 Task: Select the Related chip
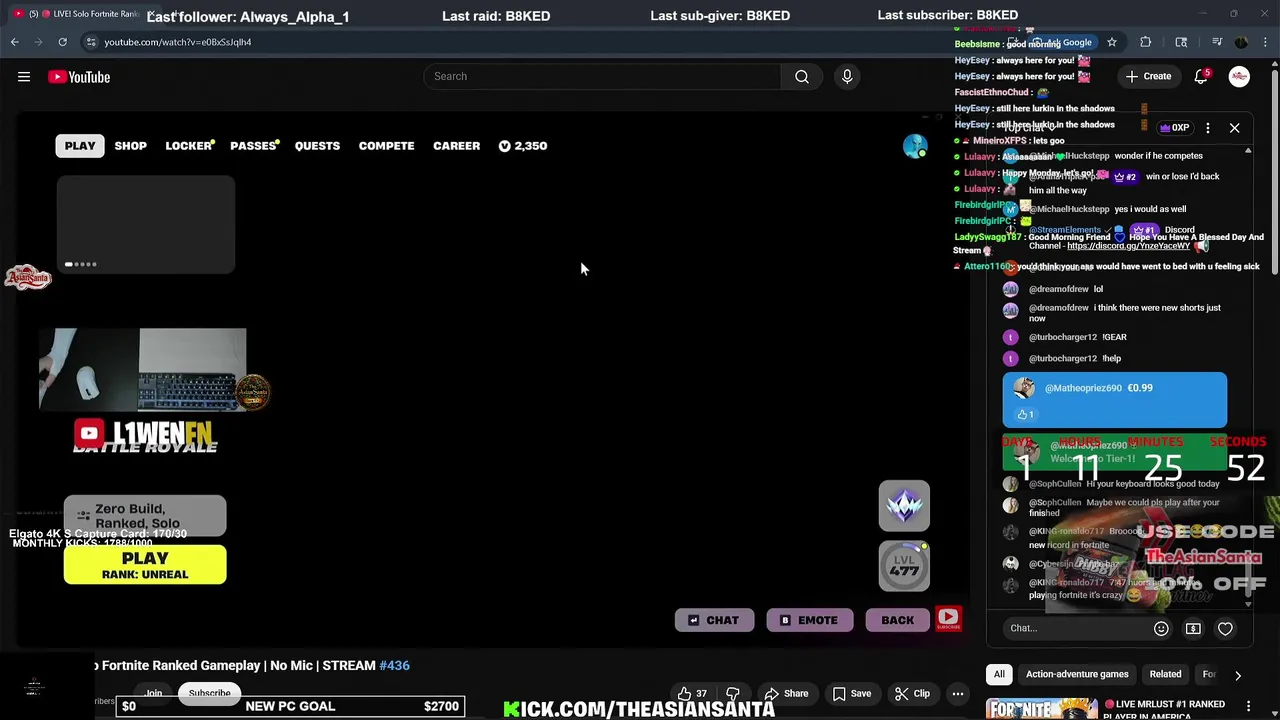1165,674
